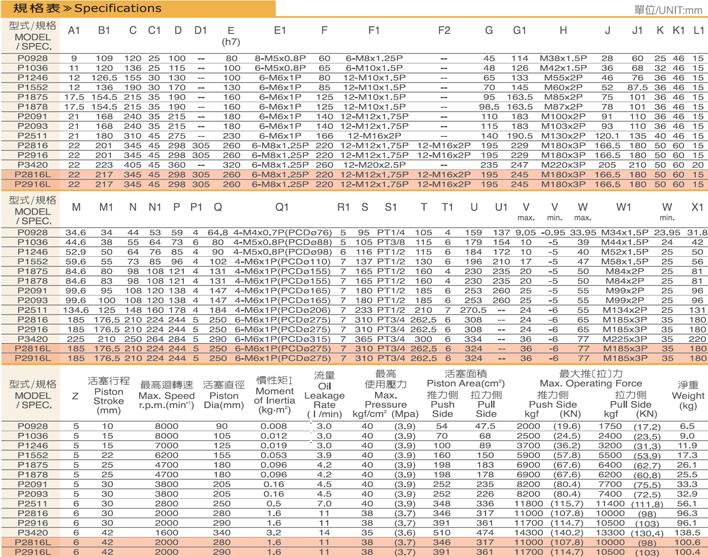Select the "0.053" moment of inertia value

(273, 455)
